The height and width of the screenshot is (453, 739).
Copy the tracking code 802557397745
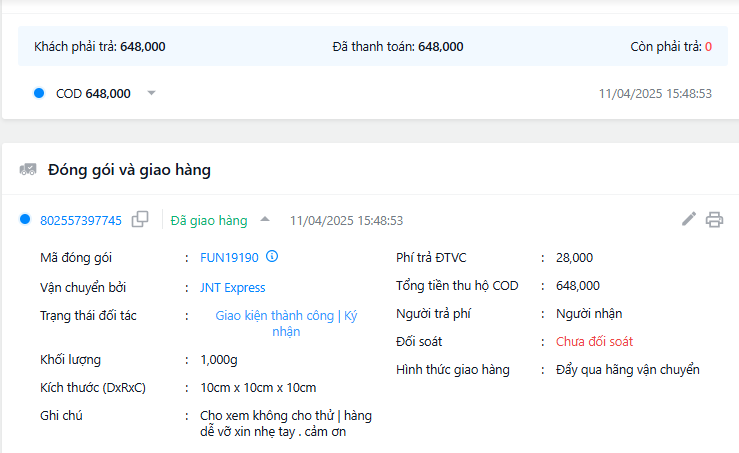click(x=141, y=220)
